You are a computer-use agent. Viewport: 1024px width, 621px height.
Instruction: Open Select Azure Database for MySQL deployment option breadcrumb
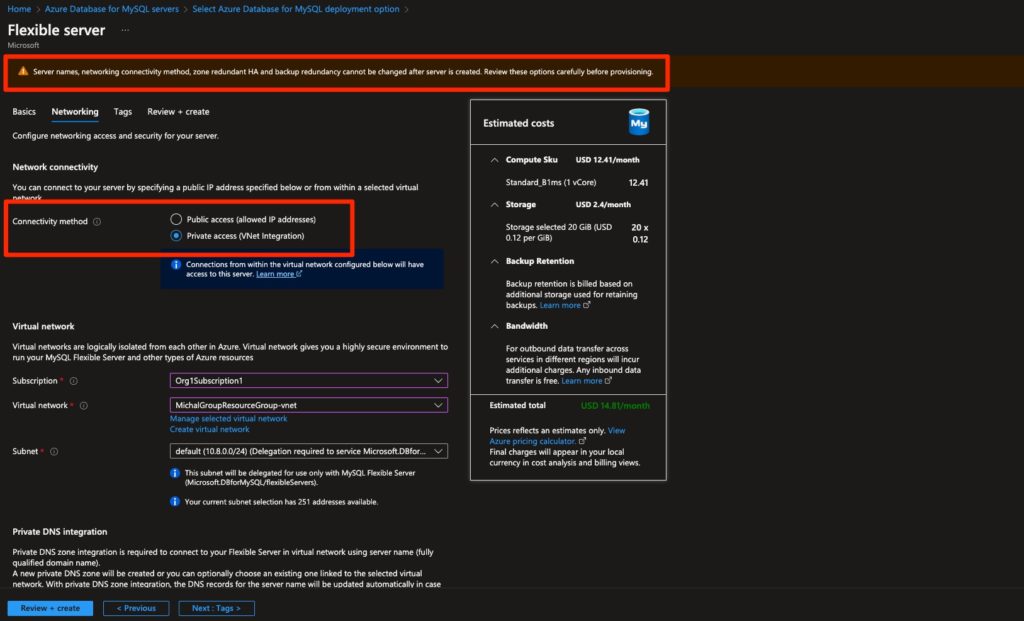click(296, 9)
